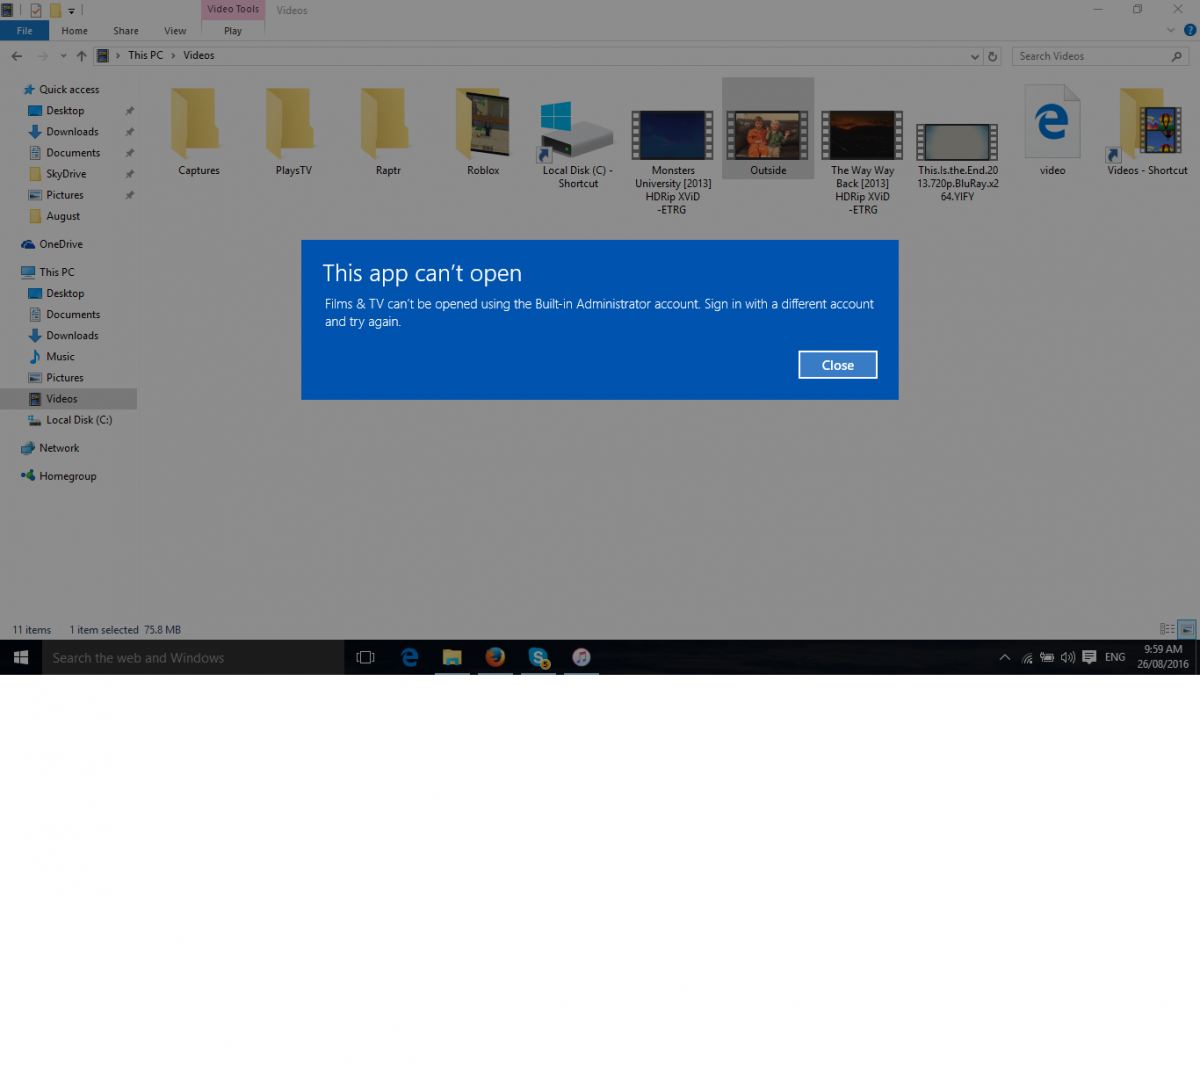Click 'Search the web and Windows' box
Viewport: 1200px width, 1065px height.
pos(193,657)
